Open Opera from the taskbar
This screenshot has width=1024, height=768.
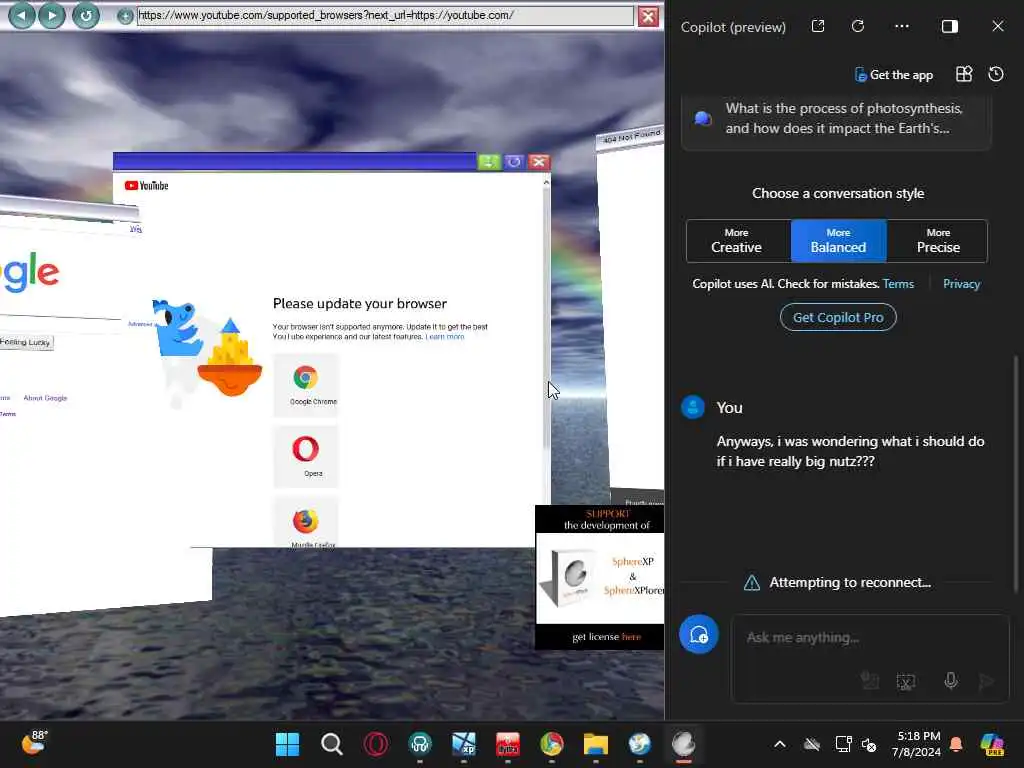pos(376,744)
